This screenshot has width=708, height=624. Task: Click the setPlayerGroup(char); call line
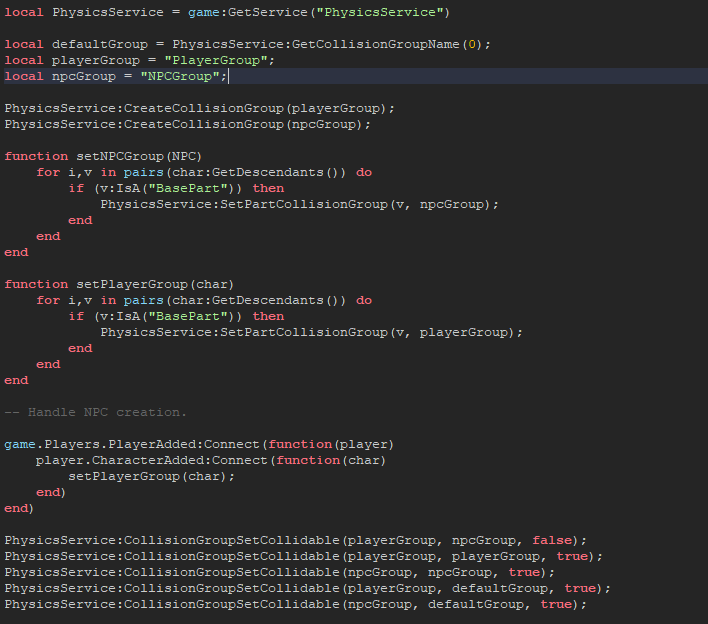(151, 476)
